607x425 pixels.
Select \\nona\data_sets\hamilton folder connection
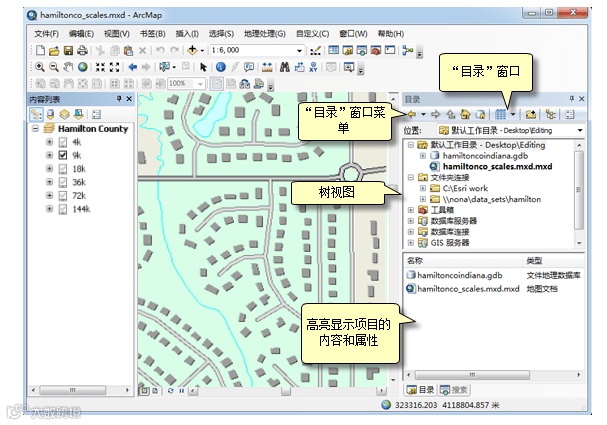(x=492, y=199)
